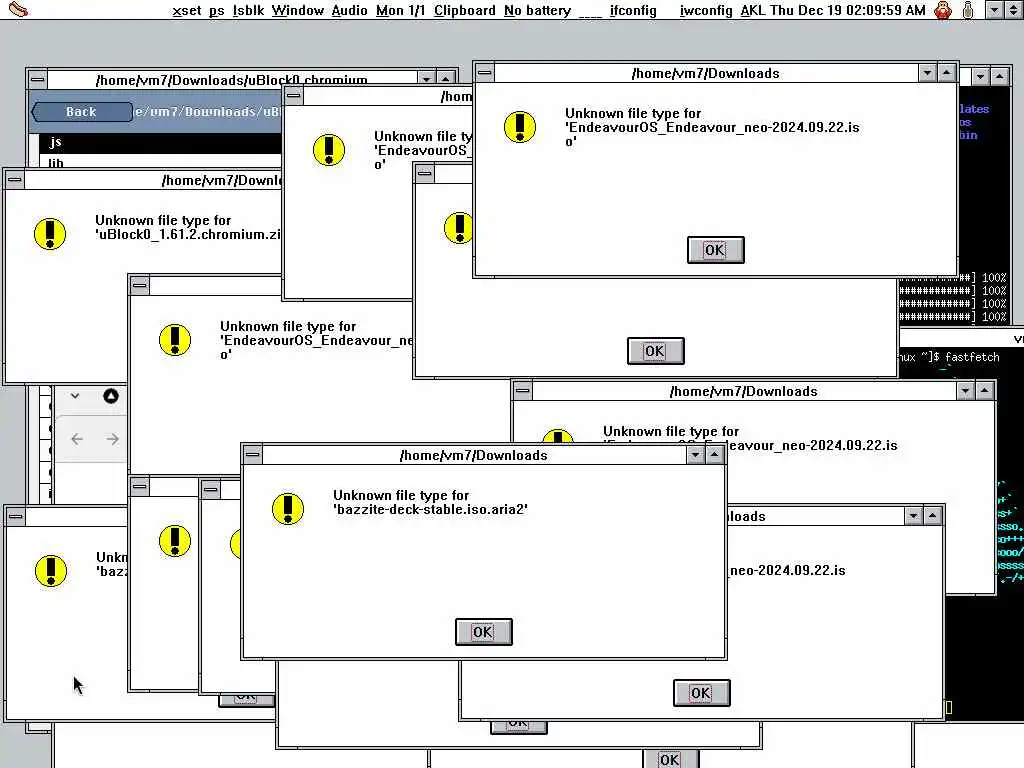The image size is (1024, 768).
Task: Click 'uBlock0_1.61.2.chromium.zi' message text
Action: click(x=188, y=234)
